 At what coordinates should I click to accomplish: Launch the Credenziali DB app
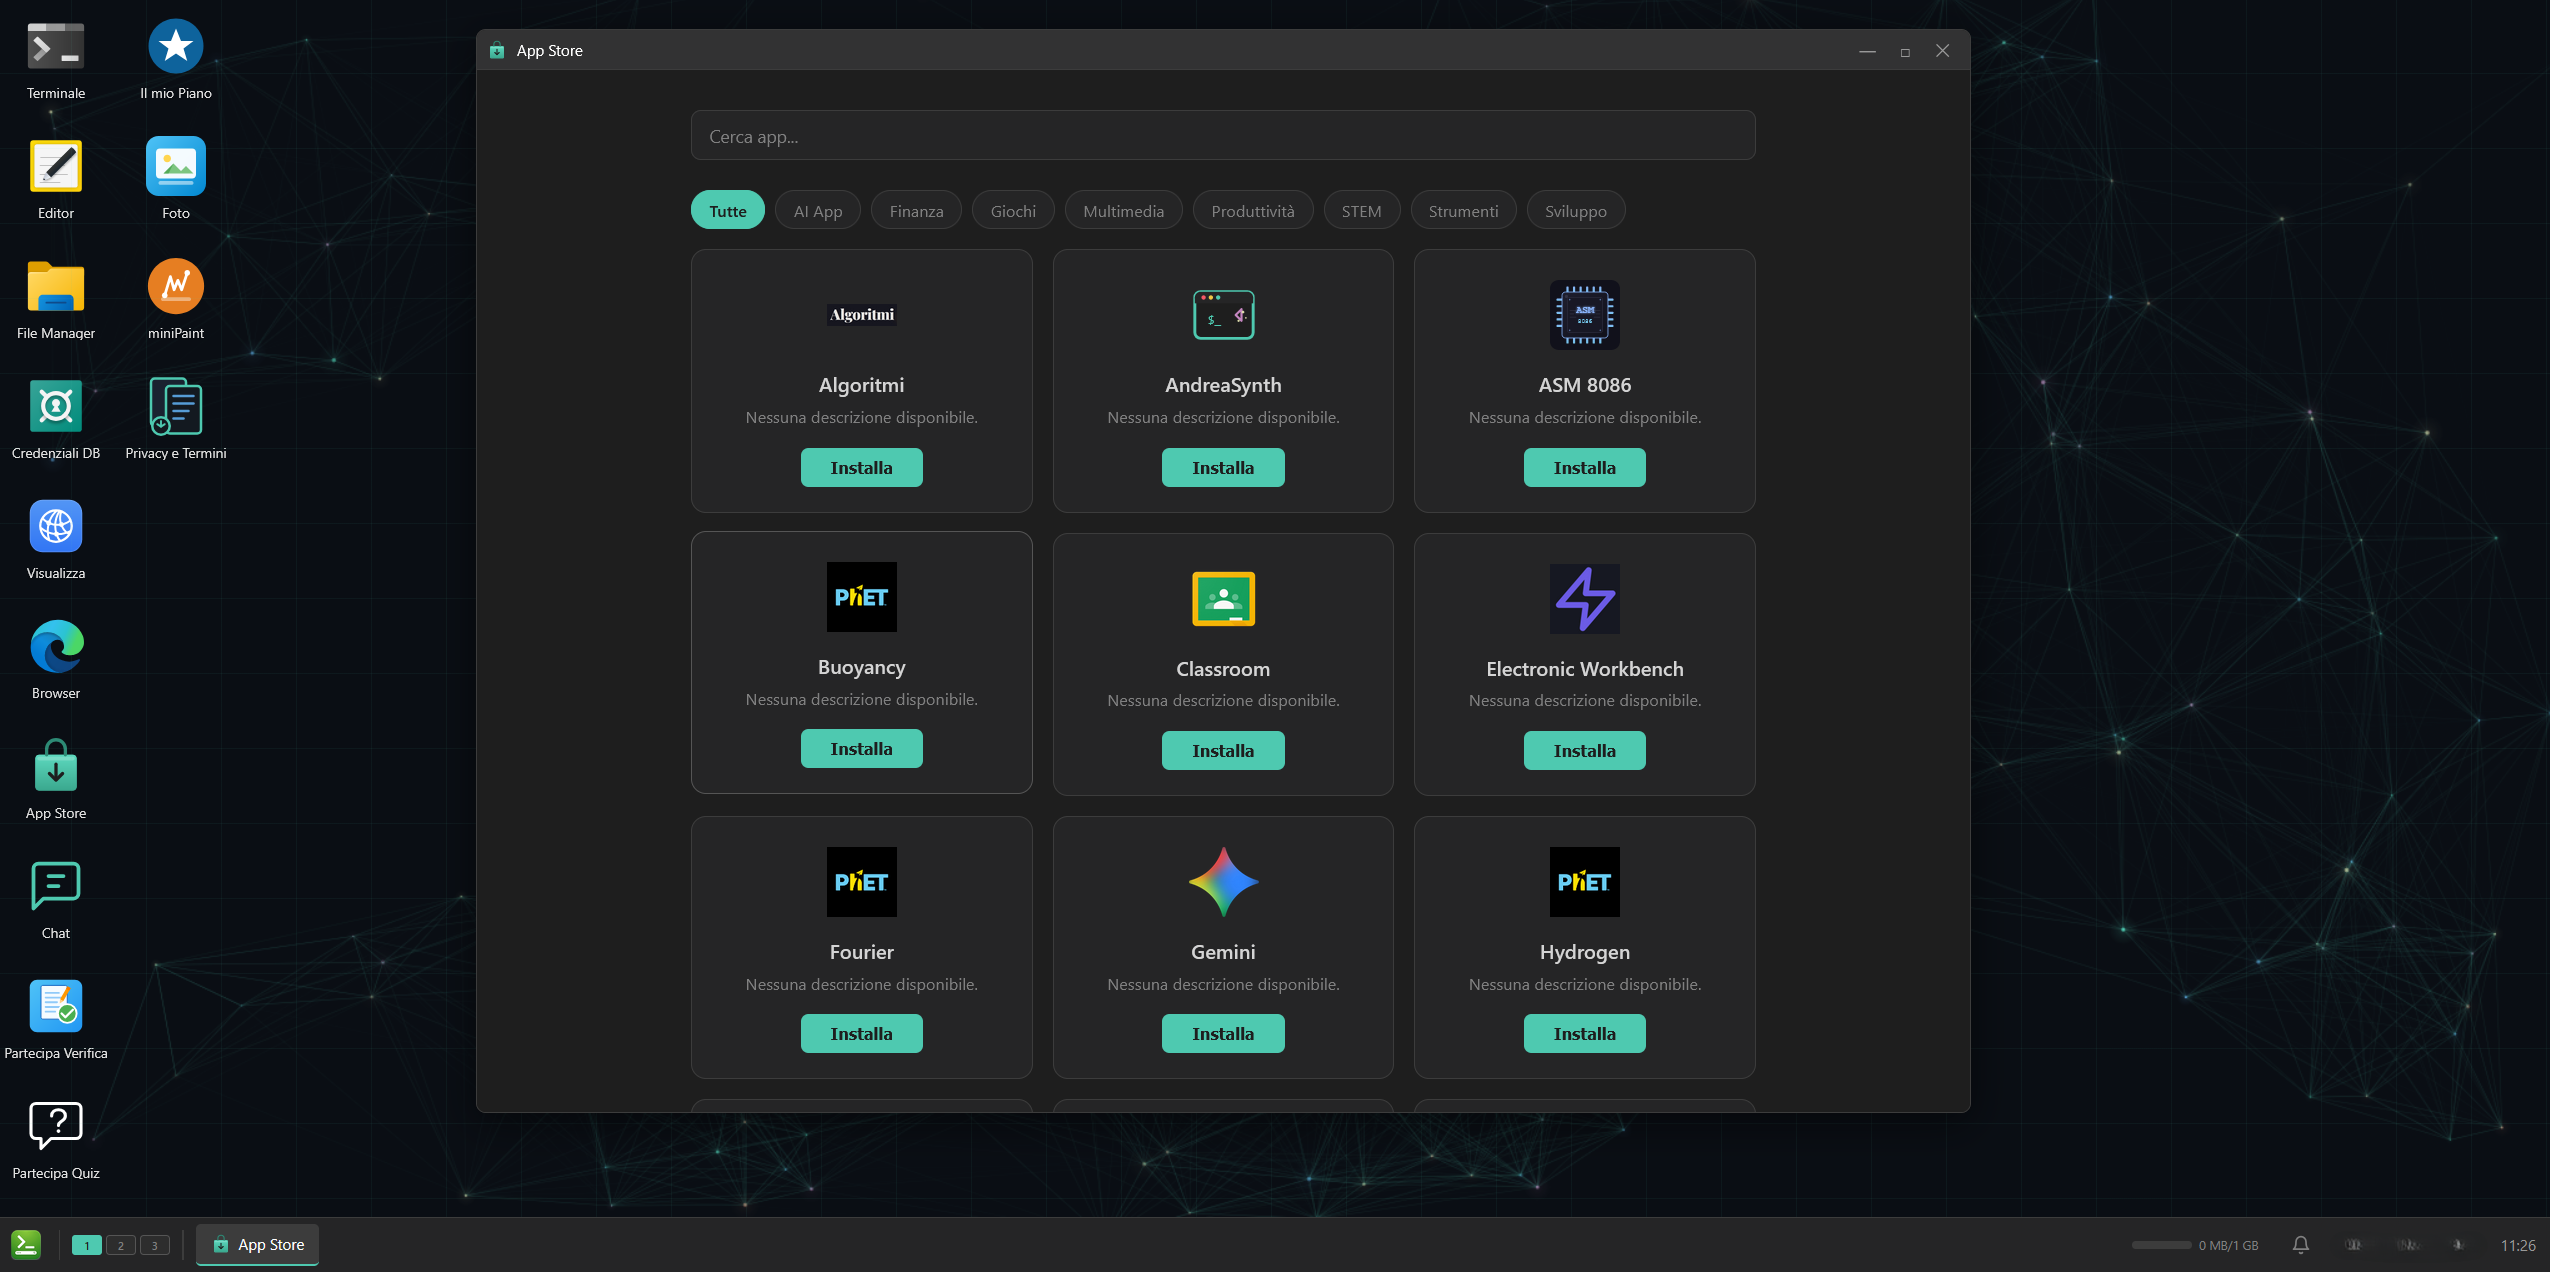point(55,406)
